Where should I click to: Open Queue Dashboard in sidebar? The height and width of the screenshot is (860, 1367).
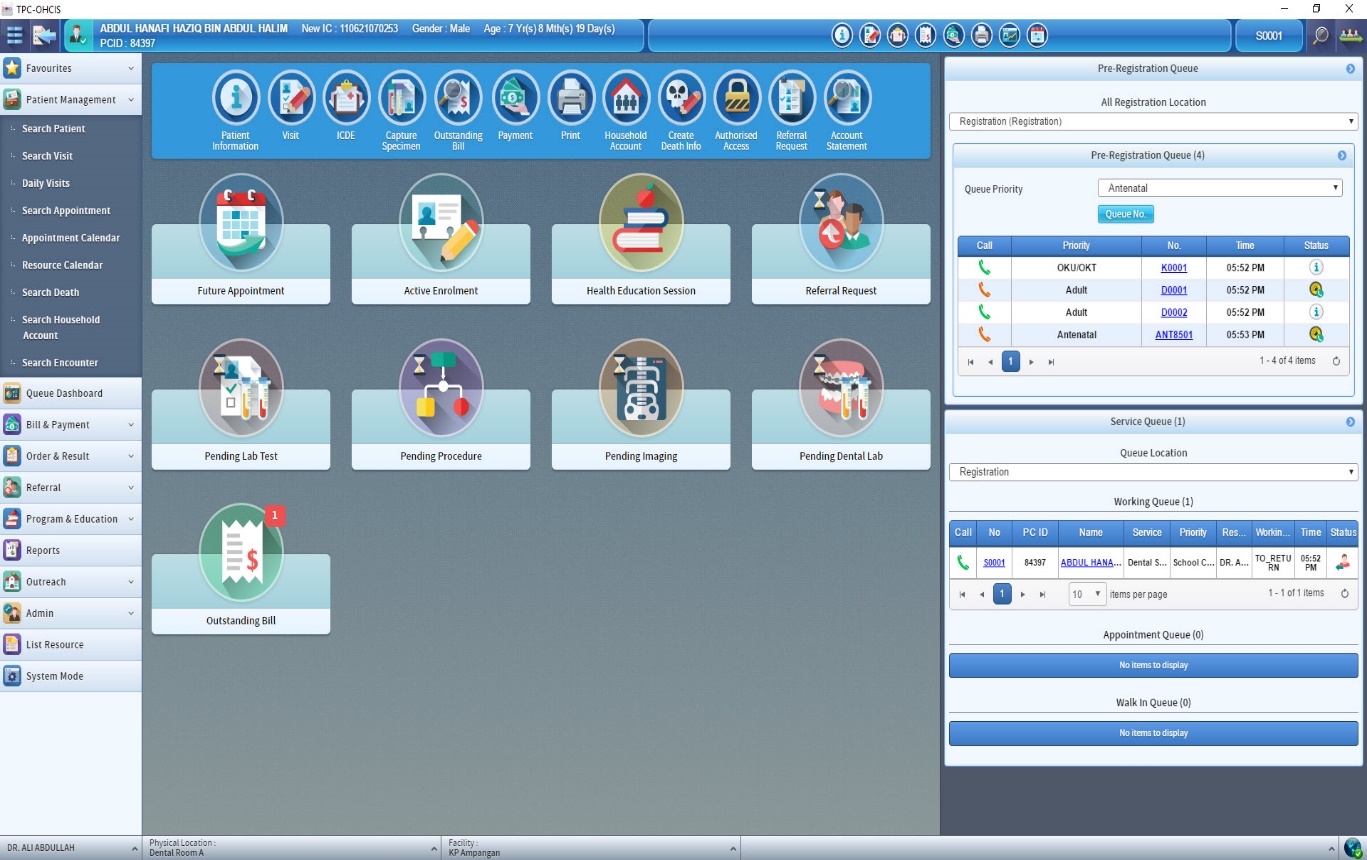point(70,393)
